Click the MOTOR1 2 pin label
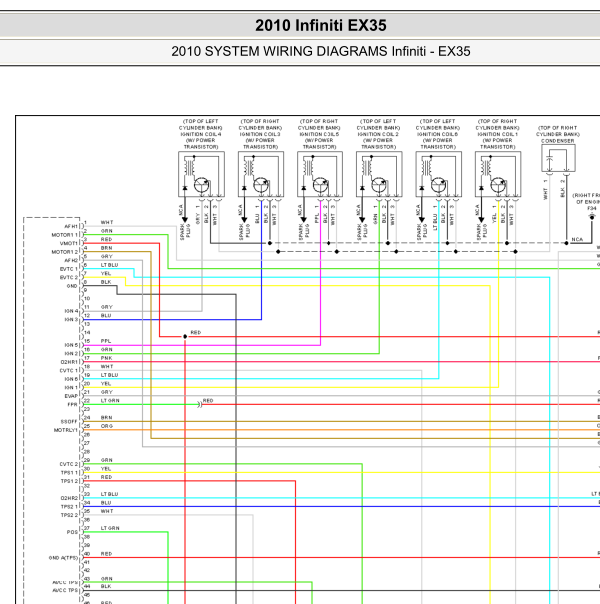Viewport: 600px width, 604px height. [65, 252]
